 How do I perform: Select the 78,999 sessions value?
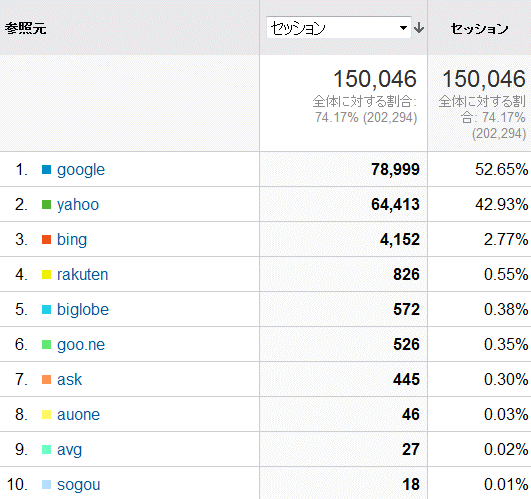point(395,170)
